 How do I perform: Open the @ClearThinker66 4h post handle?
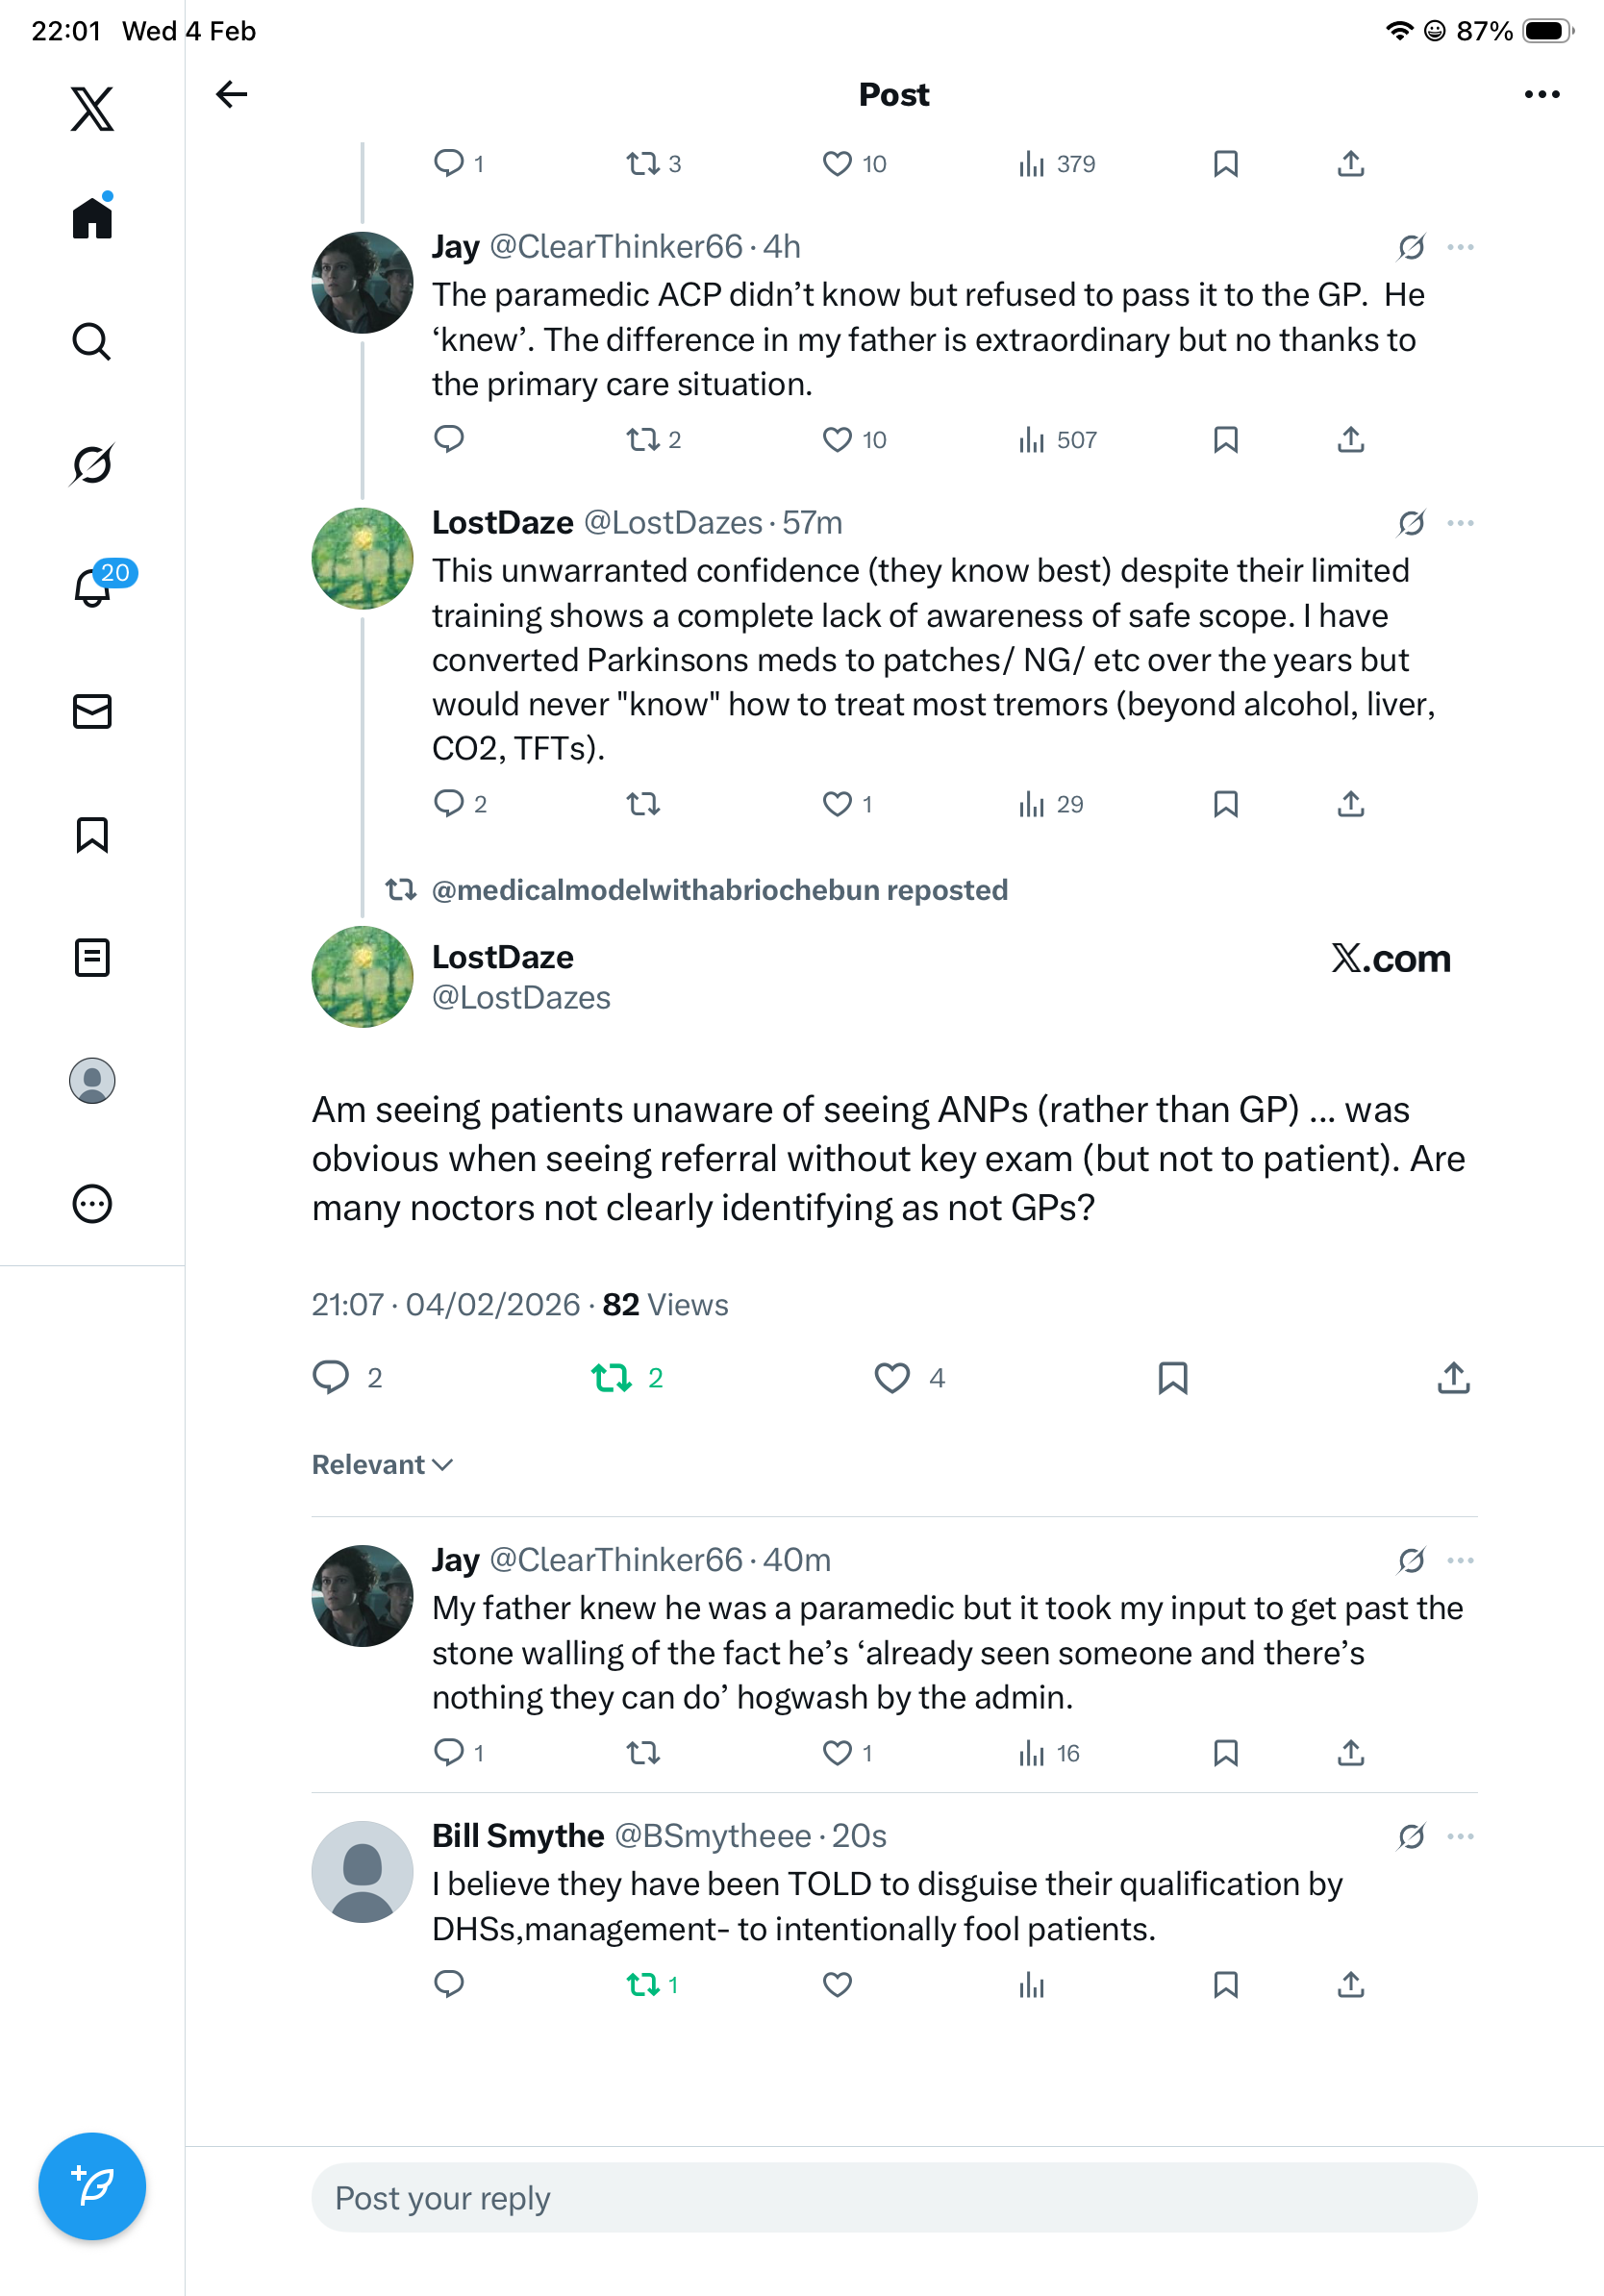point(616,247)
